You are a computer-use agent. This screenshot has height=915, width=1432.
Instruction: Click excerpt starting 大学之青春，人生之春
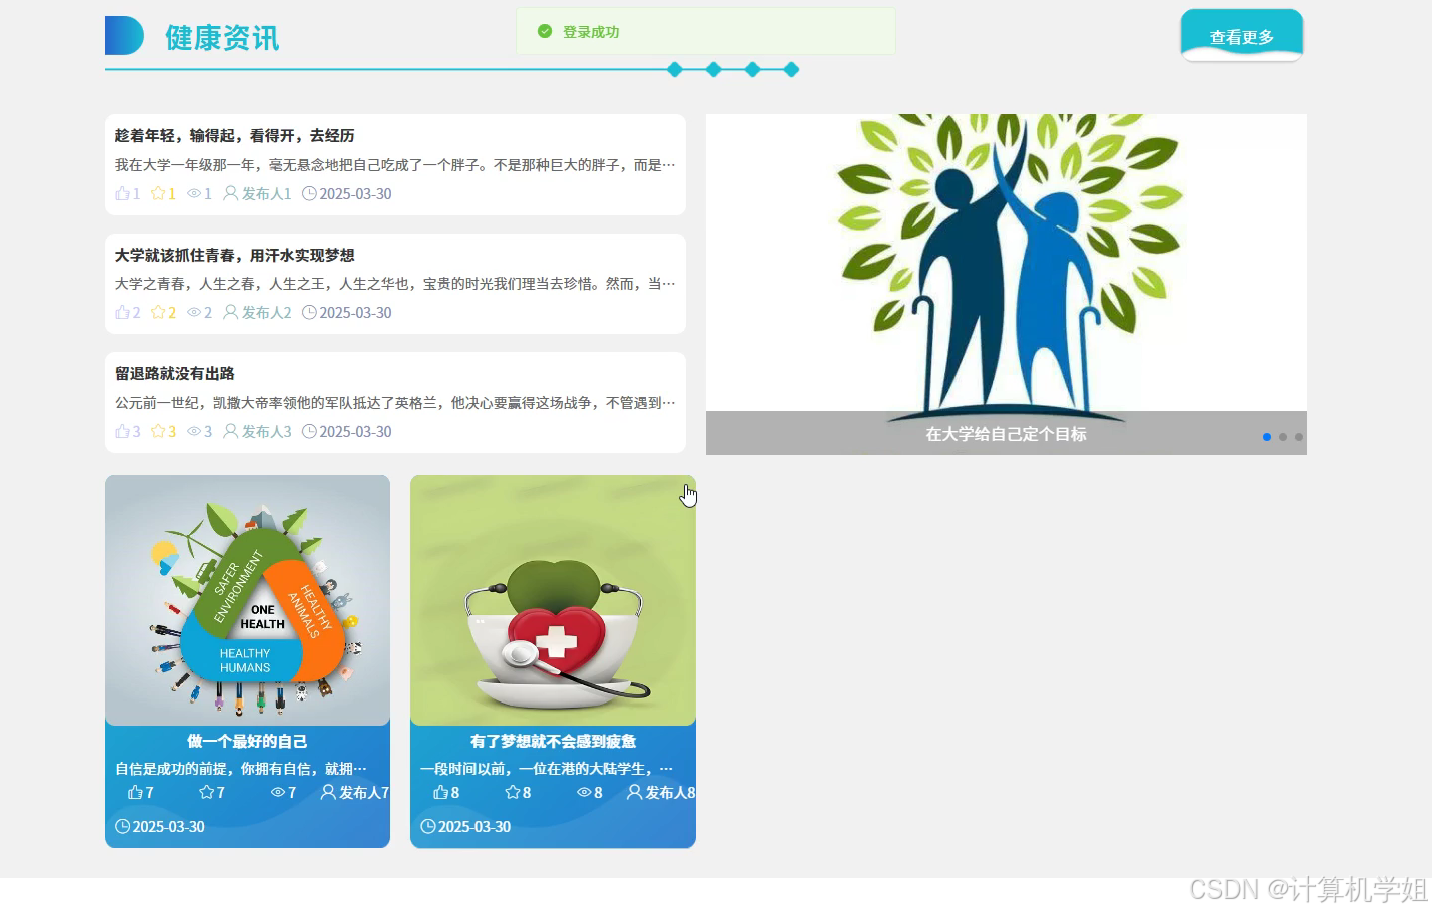tap(395, 284)
